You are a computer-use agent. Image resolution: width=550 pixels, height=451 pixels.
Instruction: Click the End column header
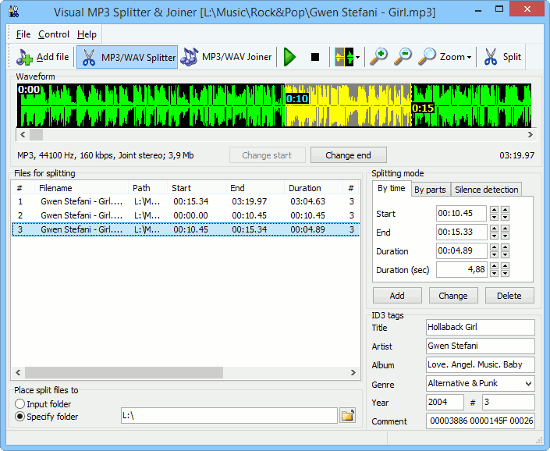pos(255,188)
